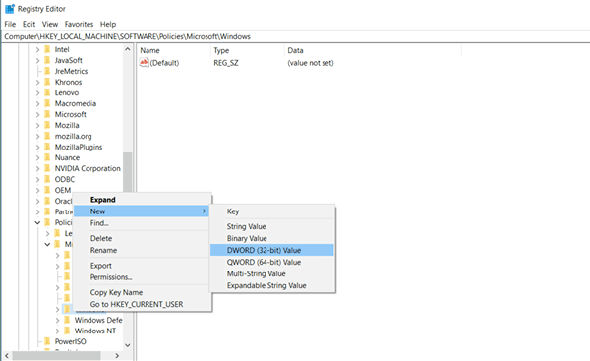Select the JreMetrics folder icon
Screen dimensions: 590x361
point(47,71)
